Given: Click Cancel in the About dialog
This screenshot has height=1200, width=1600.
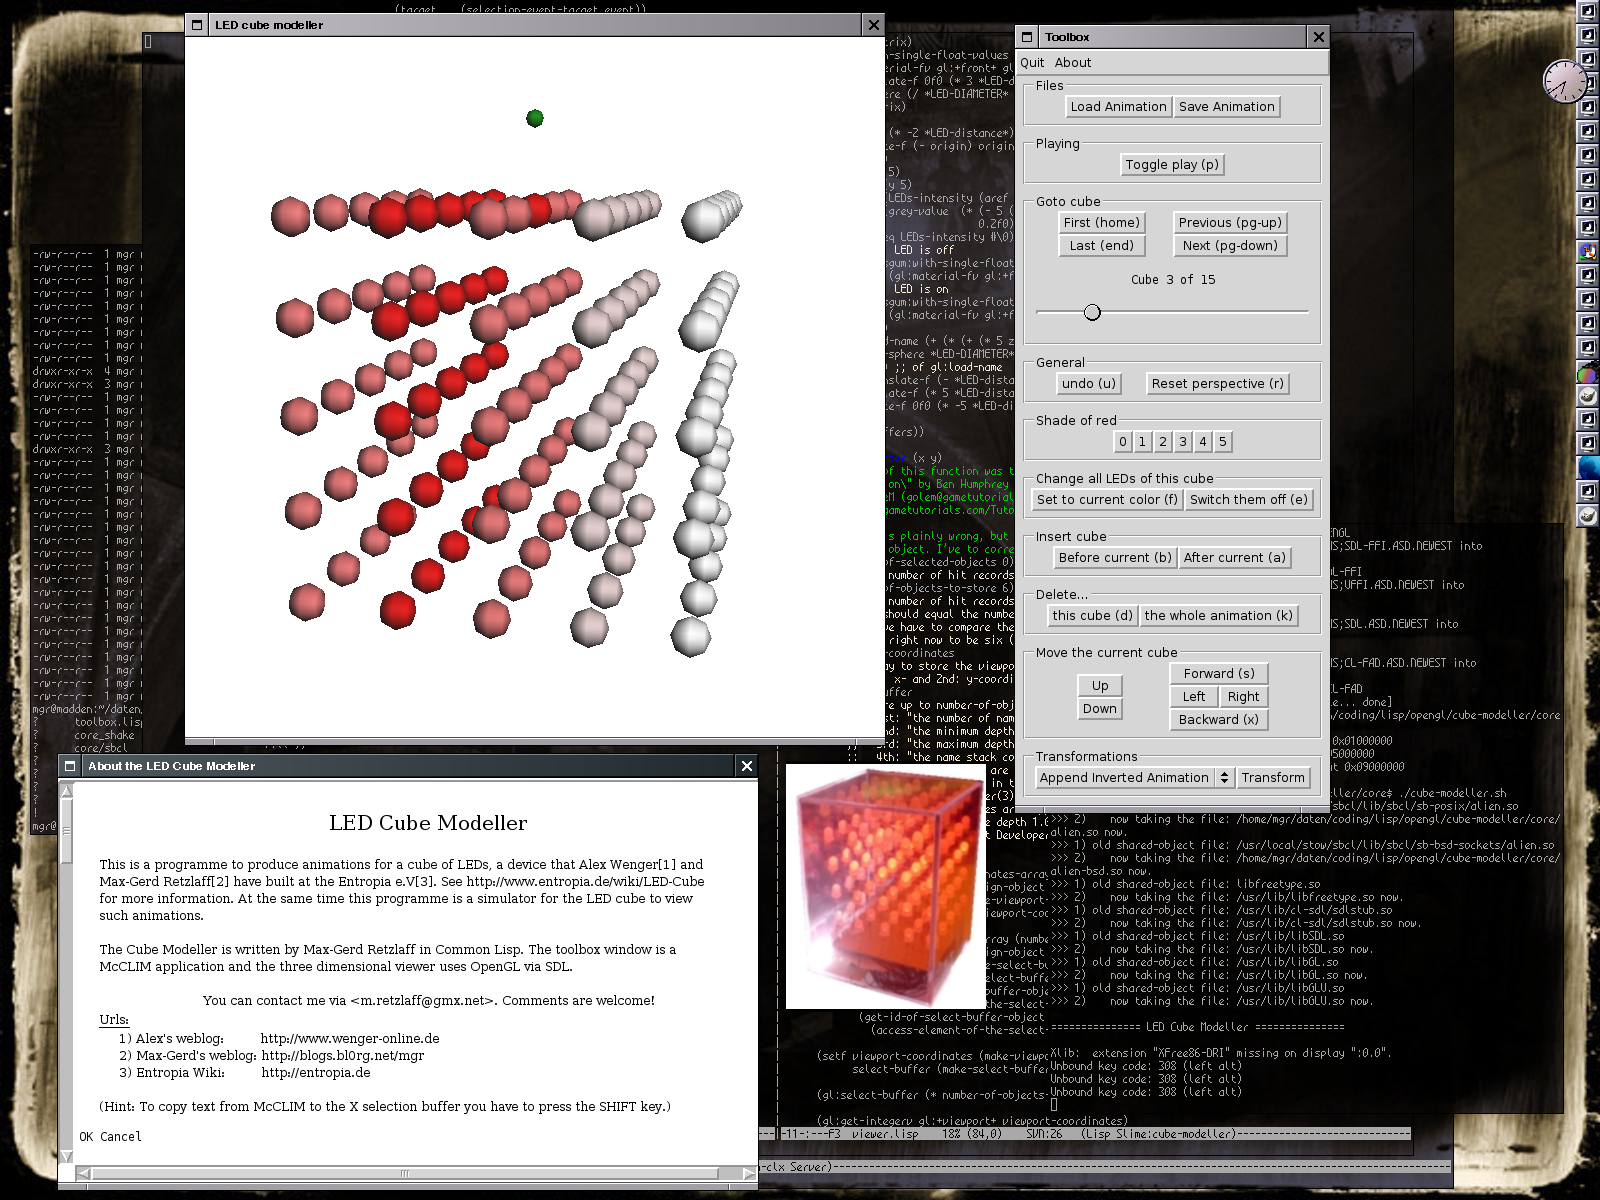Looking at the screenshot, I should pyautogui.click(x=121, y=1137).
